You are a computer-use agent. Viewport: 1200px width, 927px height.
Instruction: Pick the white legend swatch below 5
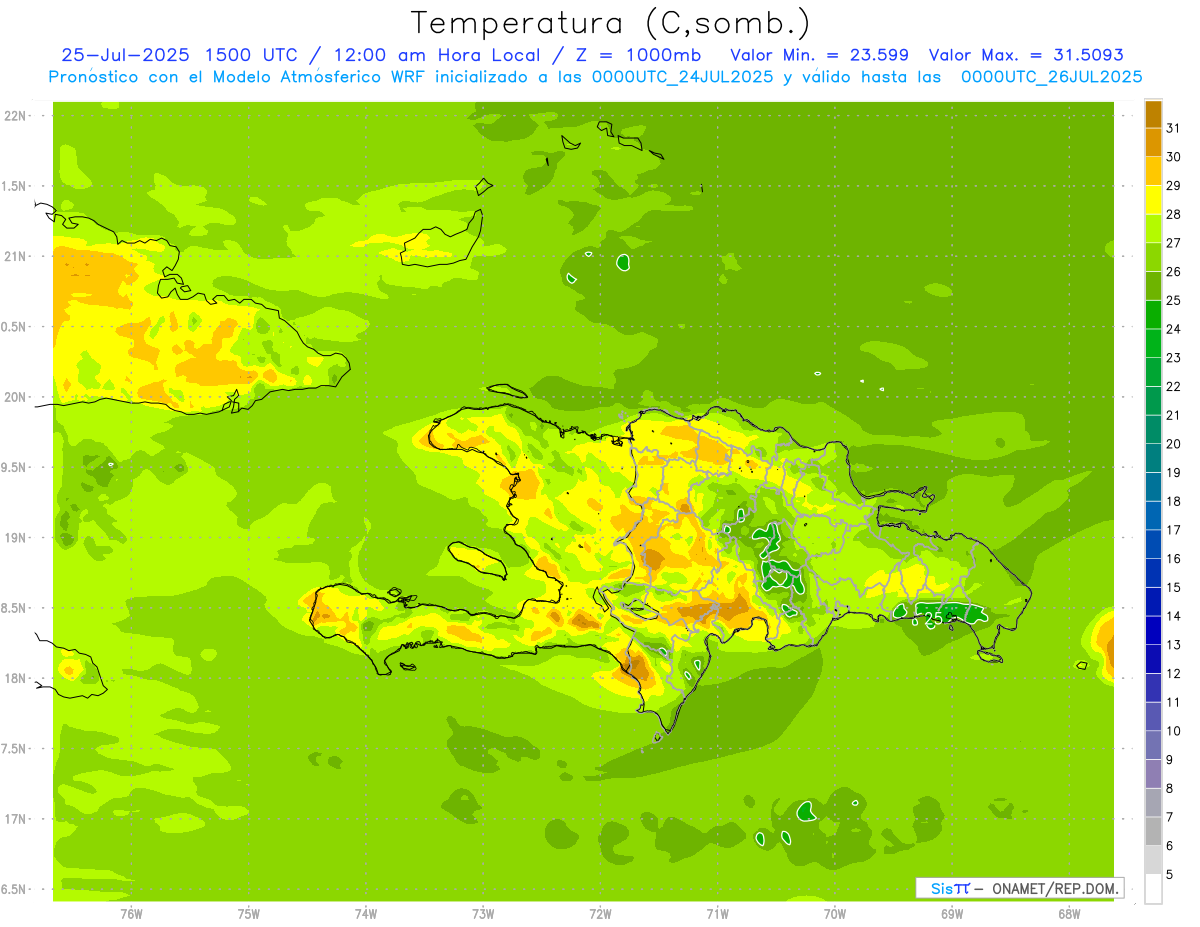[x=1153, y=889]
